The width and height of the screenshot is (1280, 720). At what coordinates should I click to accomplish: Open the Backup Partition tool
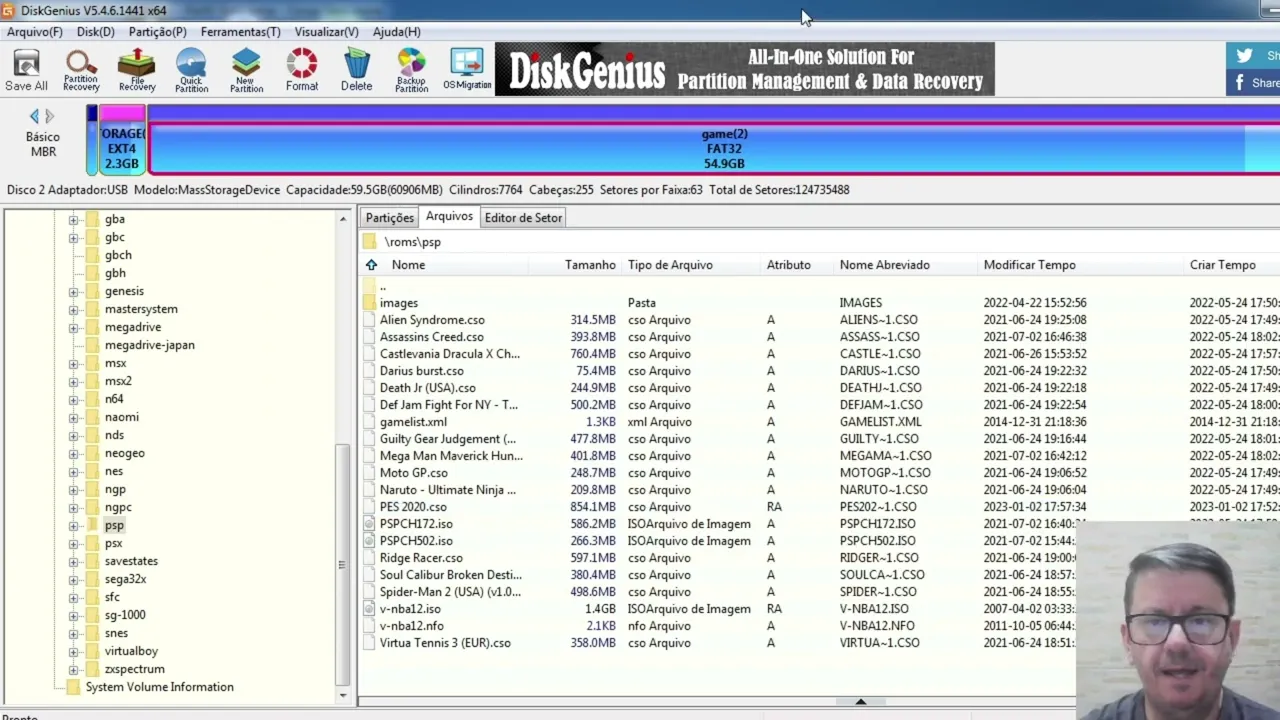pyautogui.click(x=411, y=70)
